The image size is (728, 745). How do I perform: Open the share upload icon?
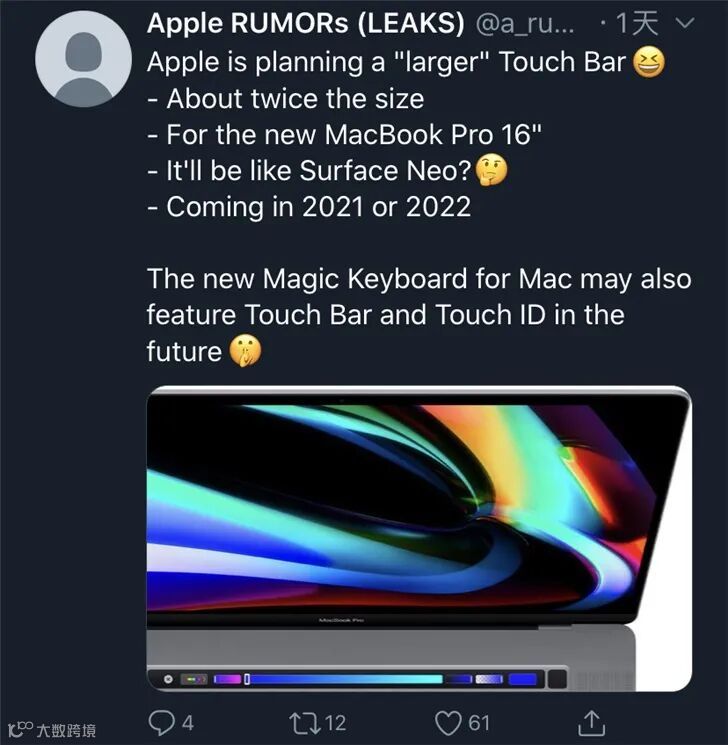pos(592,722)
